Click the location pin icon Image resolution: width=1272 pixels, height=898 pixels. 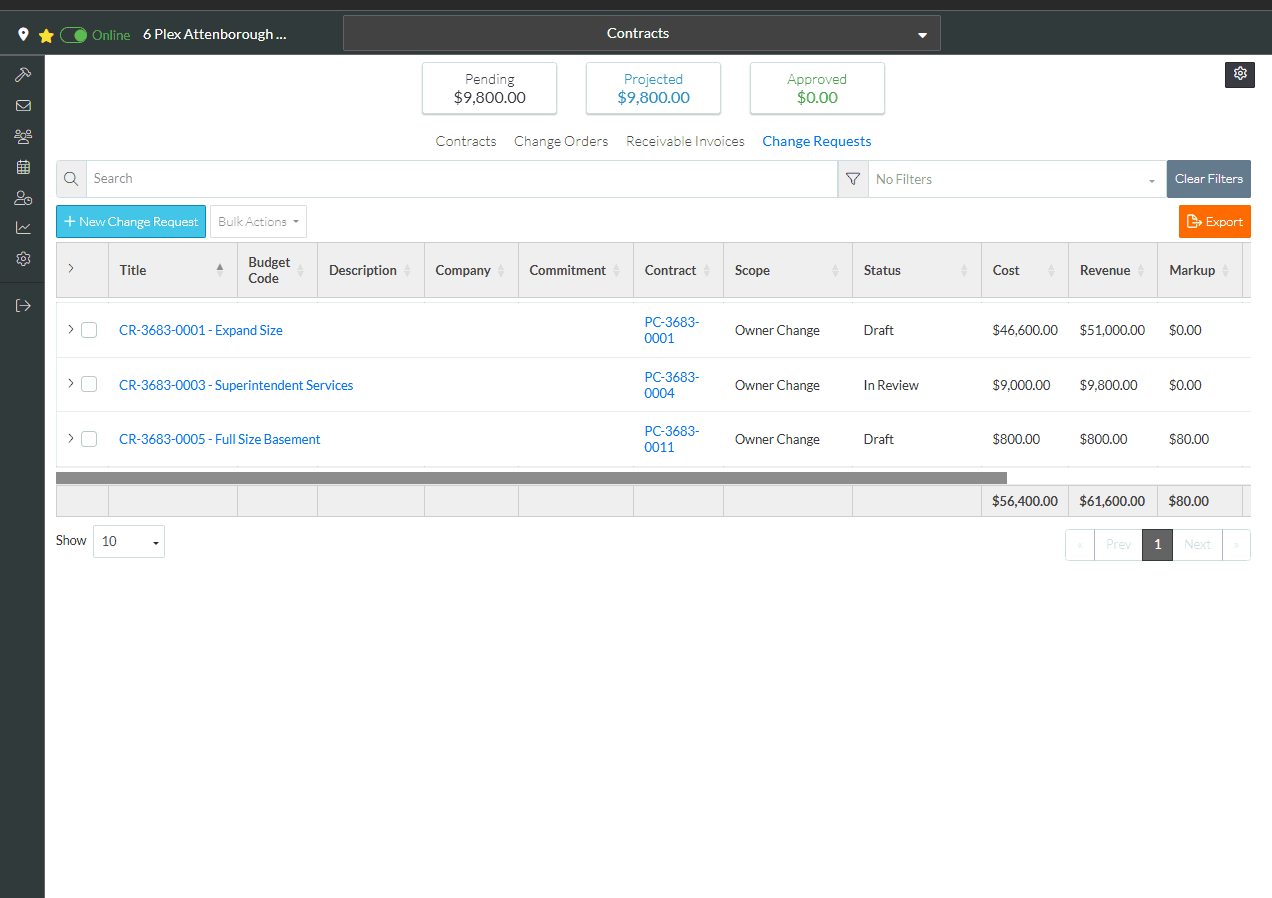pyautogui.click(x=23, y=35)
